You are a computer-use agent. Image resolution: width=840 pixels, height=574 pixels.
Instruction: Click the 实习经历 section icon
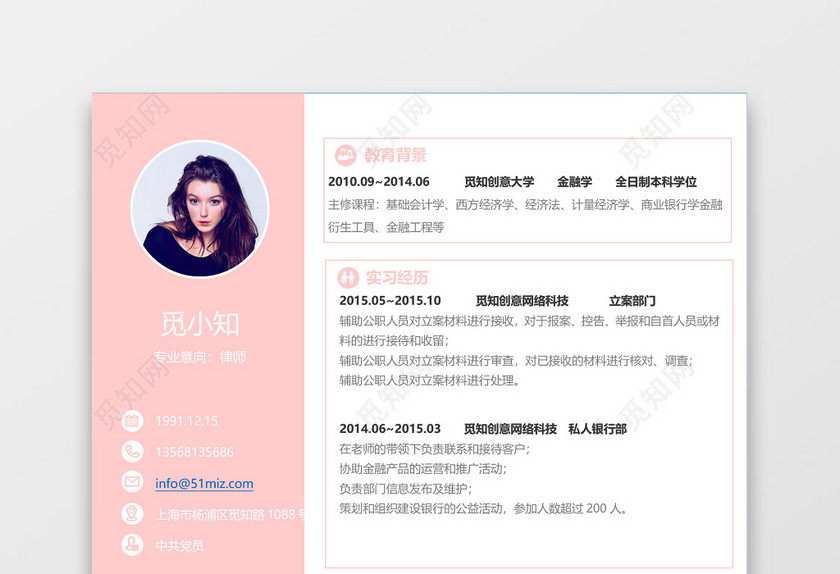[x=348, y=278]
